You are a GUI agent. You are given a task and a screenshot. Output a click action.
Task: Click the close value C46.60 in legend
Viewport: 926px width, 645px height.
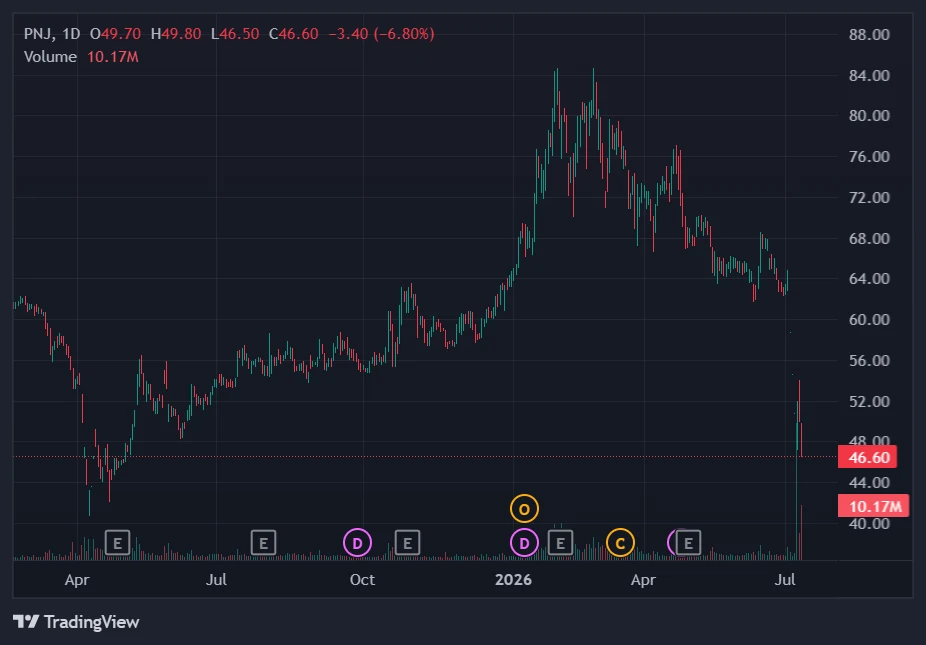[x=294, y=34]
